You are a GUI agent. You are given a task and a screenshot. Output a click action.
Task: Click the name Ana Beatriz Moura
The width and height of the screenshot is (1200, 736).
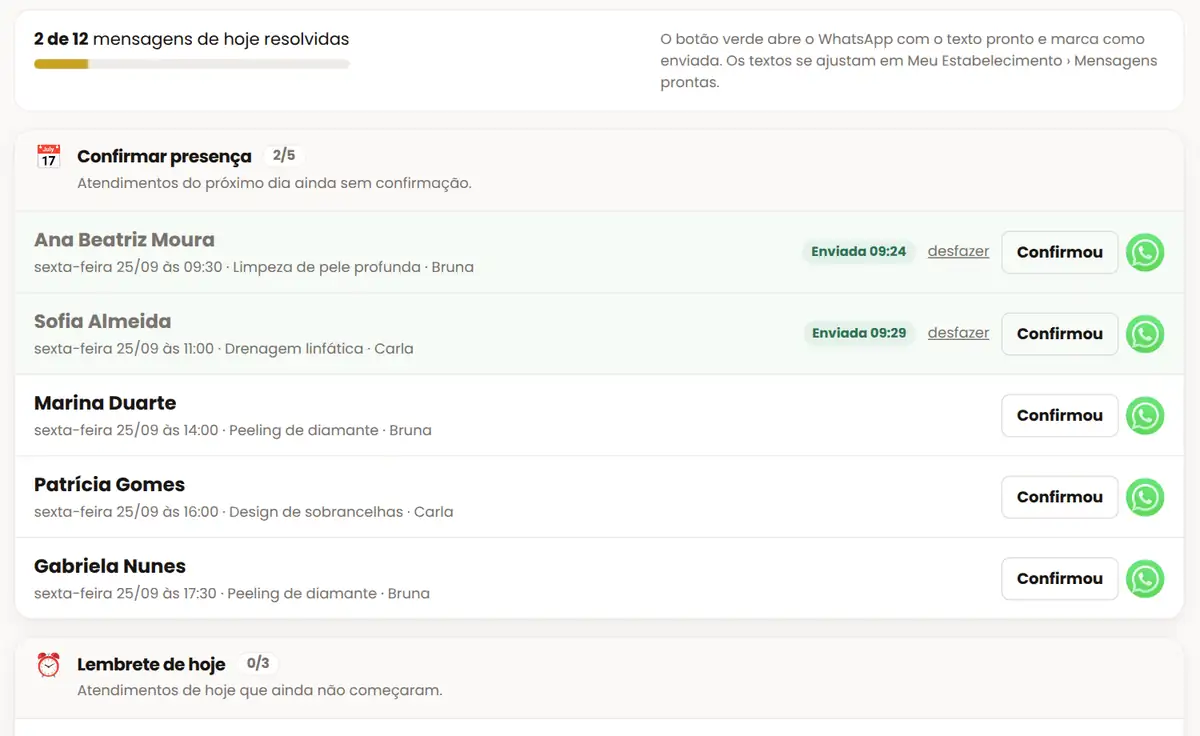(x=124, y=240)
